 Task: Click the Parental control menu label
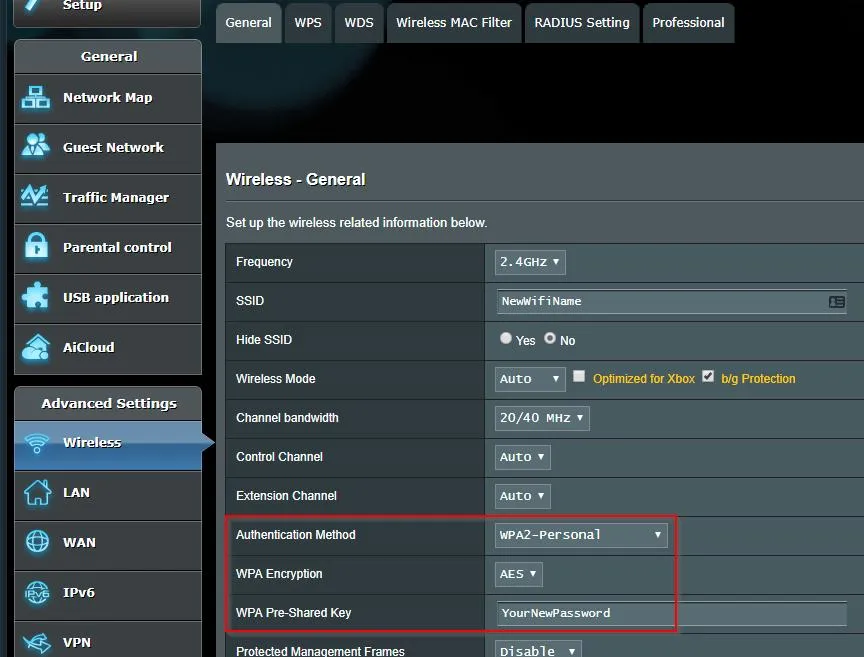pyautogui.click(x=117, y=247)
